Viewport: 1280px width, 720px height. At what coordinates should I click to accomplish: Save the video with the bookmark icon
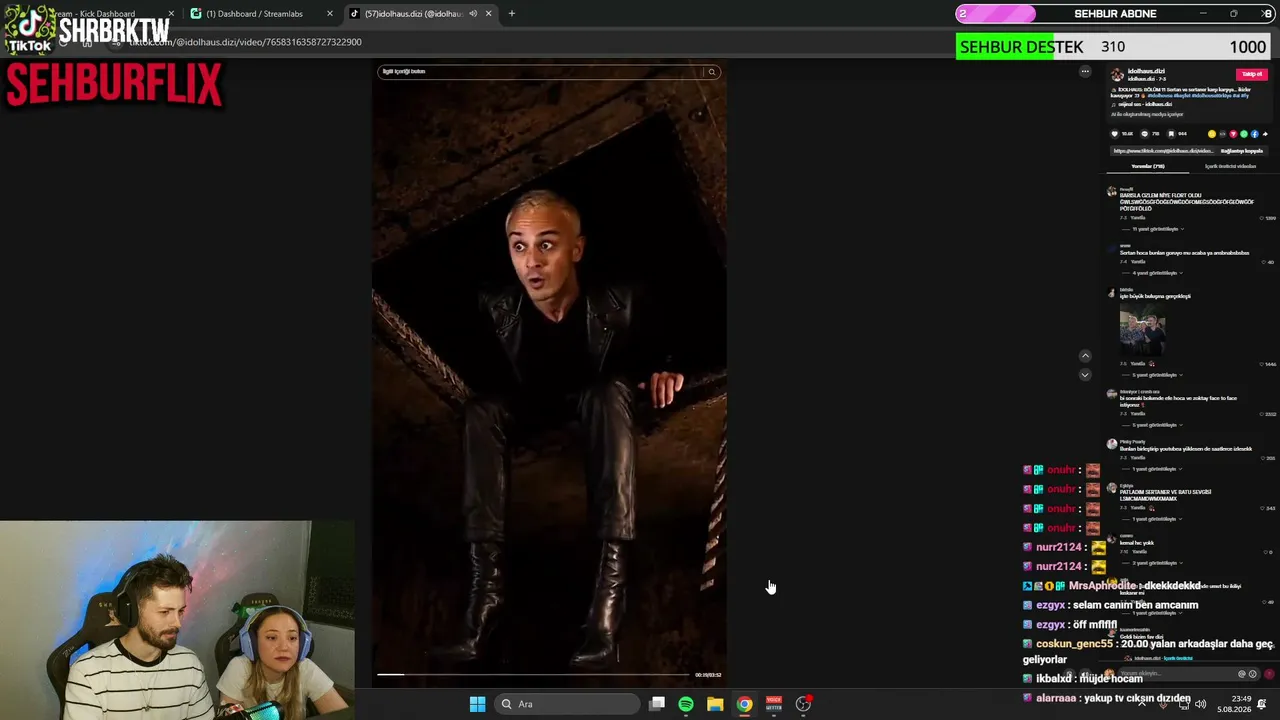click(1171, 134)
